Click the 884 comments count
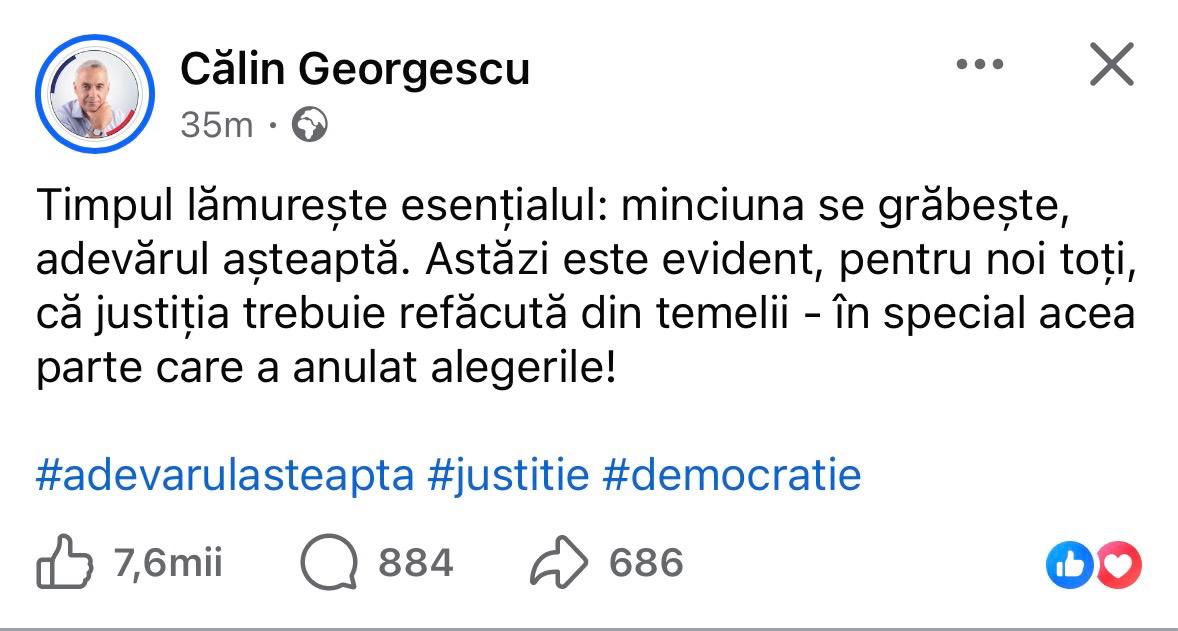 415,564
